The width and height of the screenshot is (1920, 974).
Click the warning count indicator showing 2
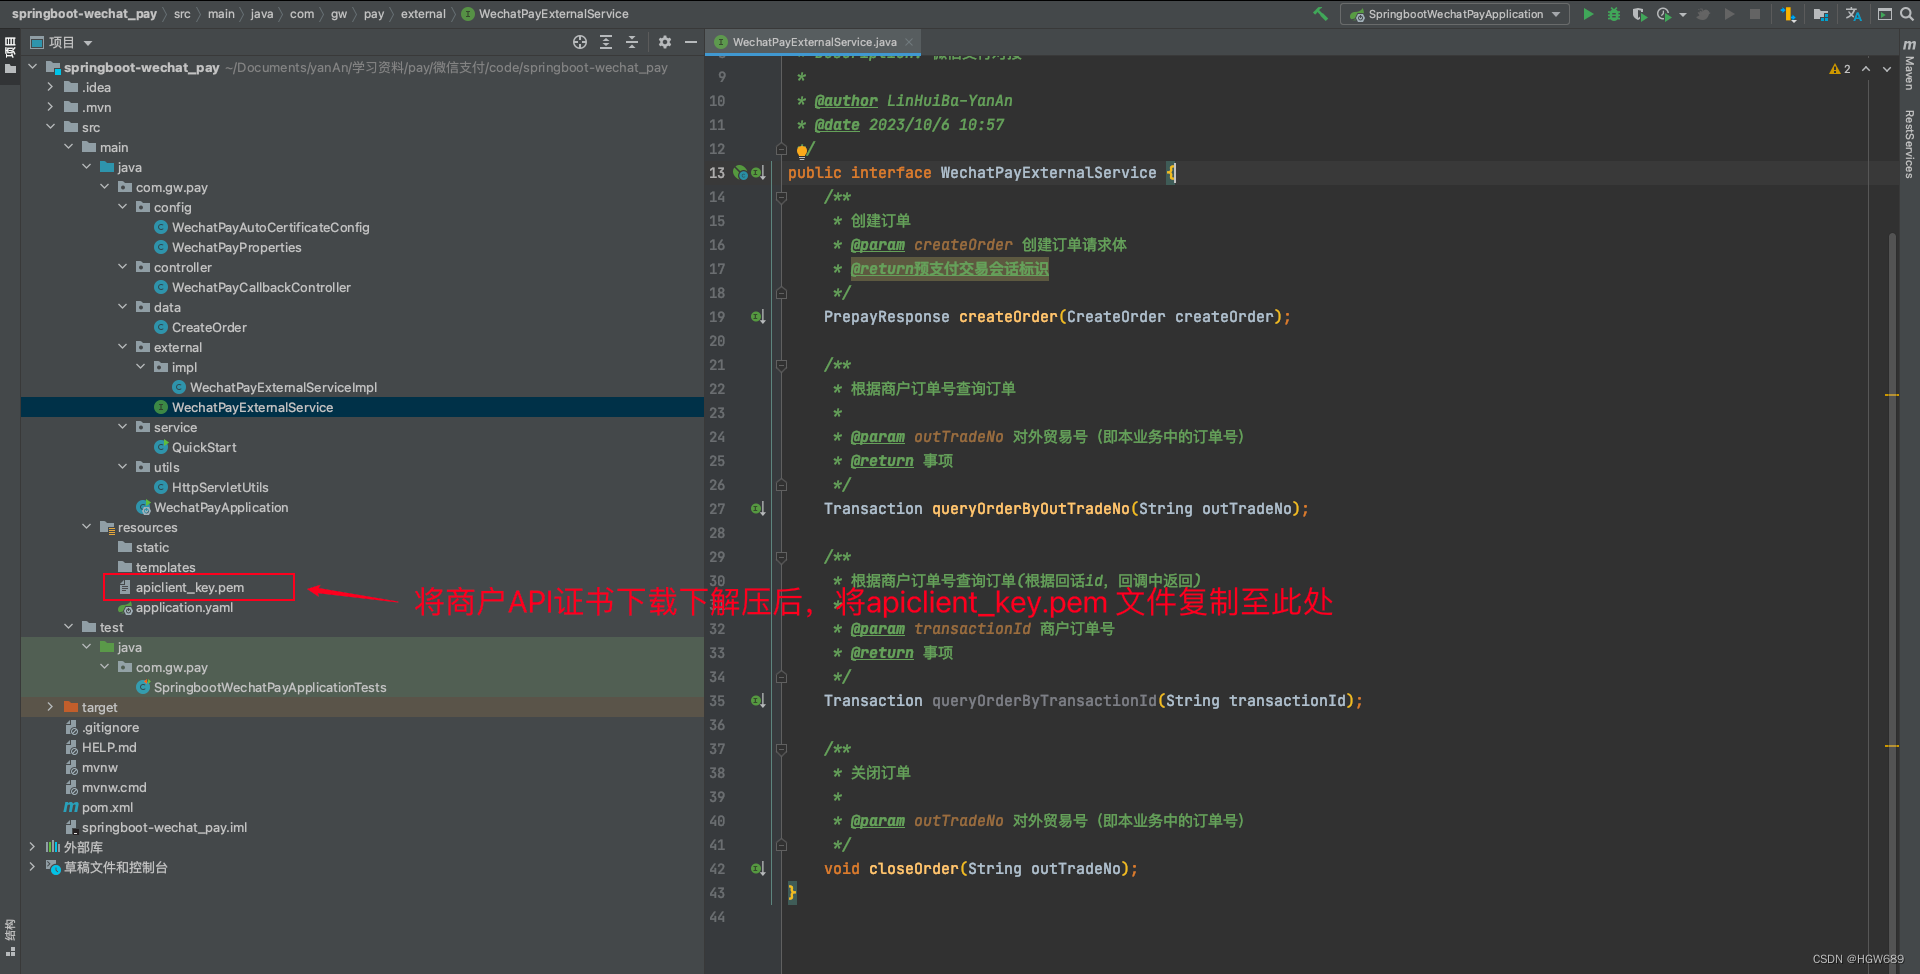coord(1840,69)
